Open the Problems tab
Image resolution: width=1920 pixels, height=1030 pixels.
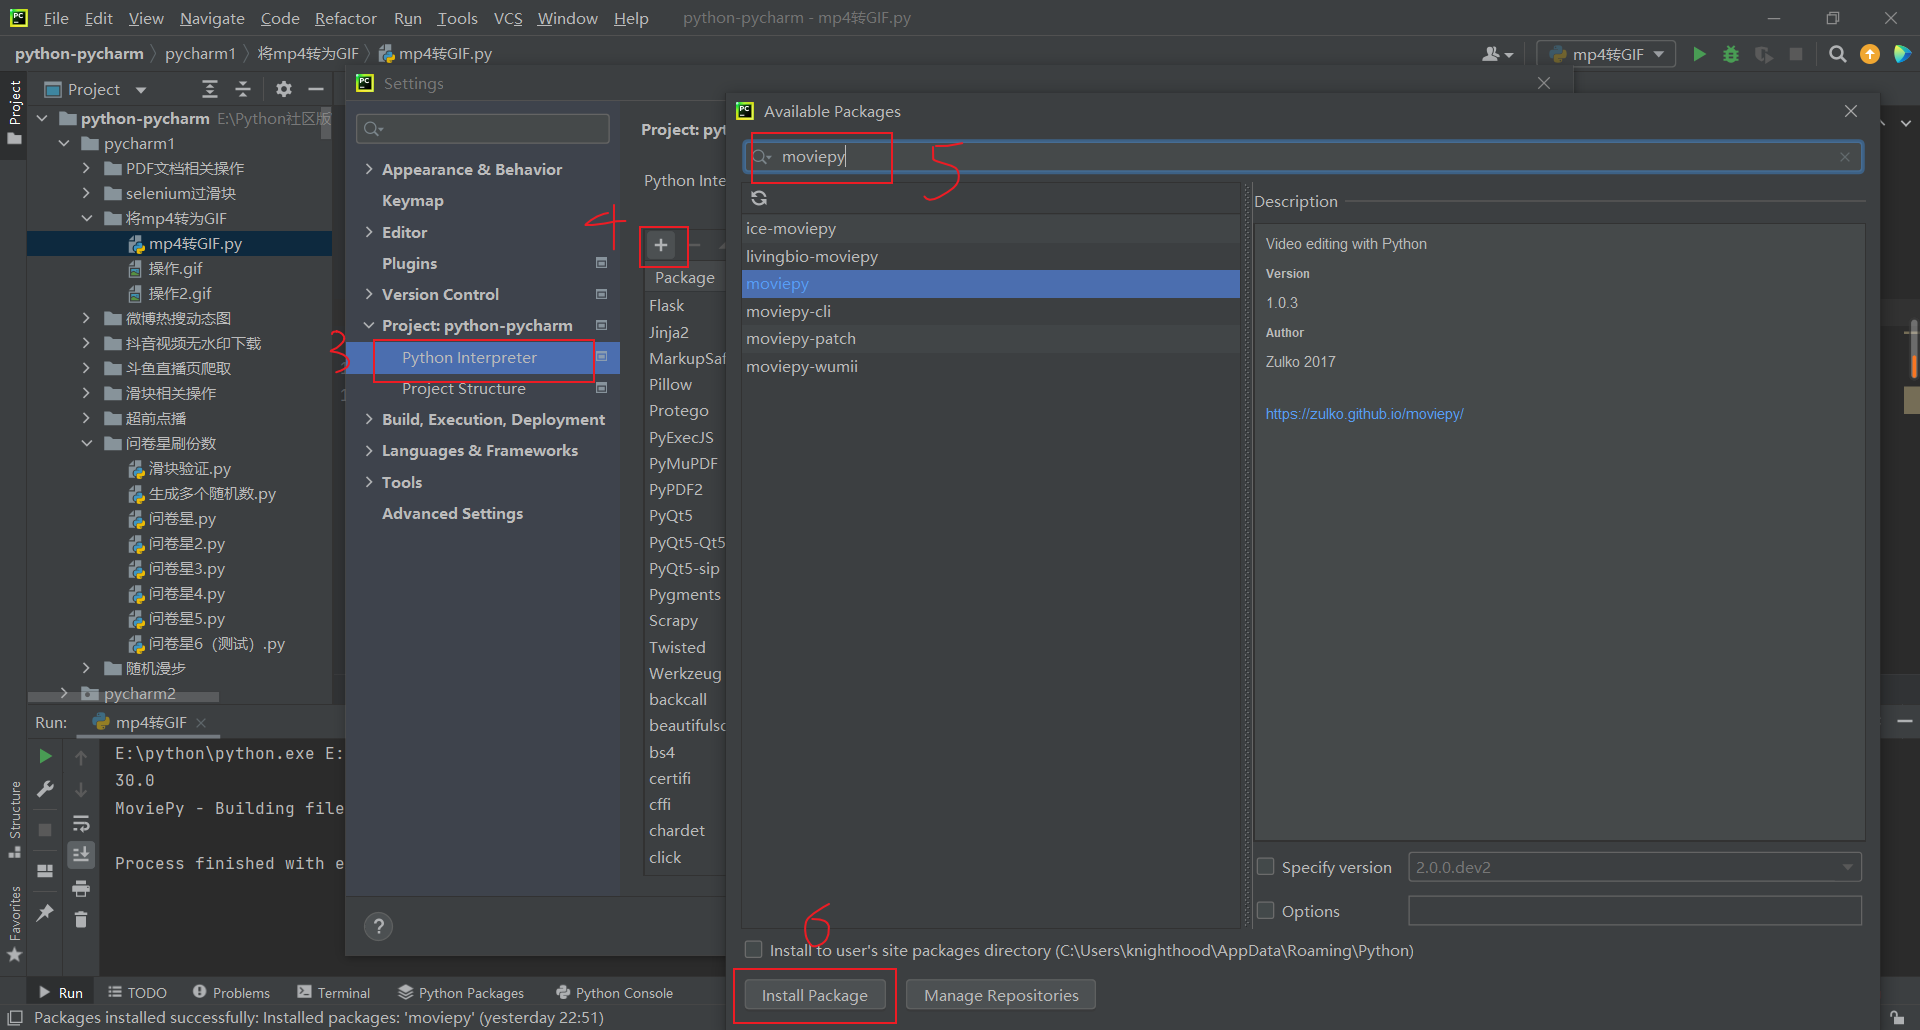(x=231, y=992)
